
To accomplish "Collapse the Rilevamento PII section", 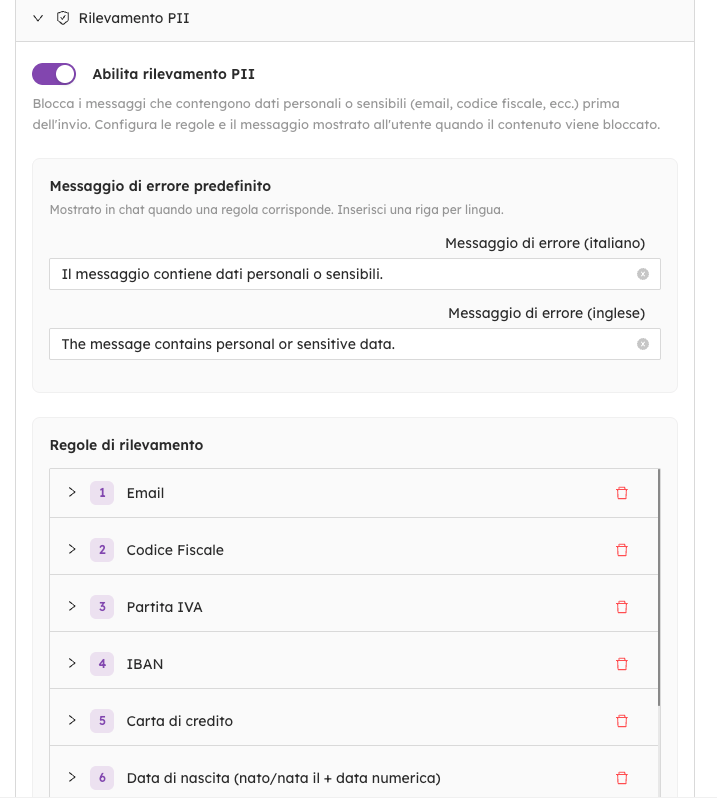I will (38, 18).
